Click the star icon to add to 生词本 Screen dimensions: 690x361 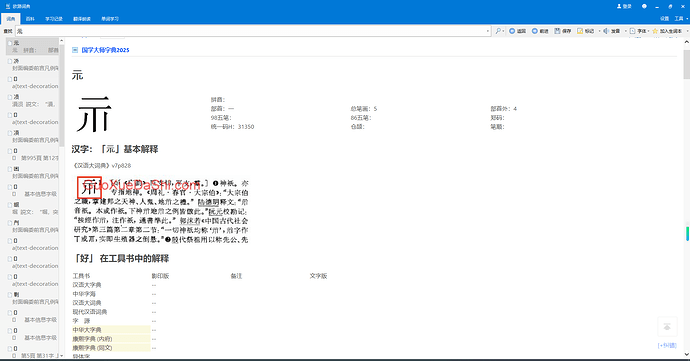point(655,31)
